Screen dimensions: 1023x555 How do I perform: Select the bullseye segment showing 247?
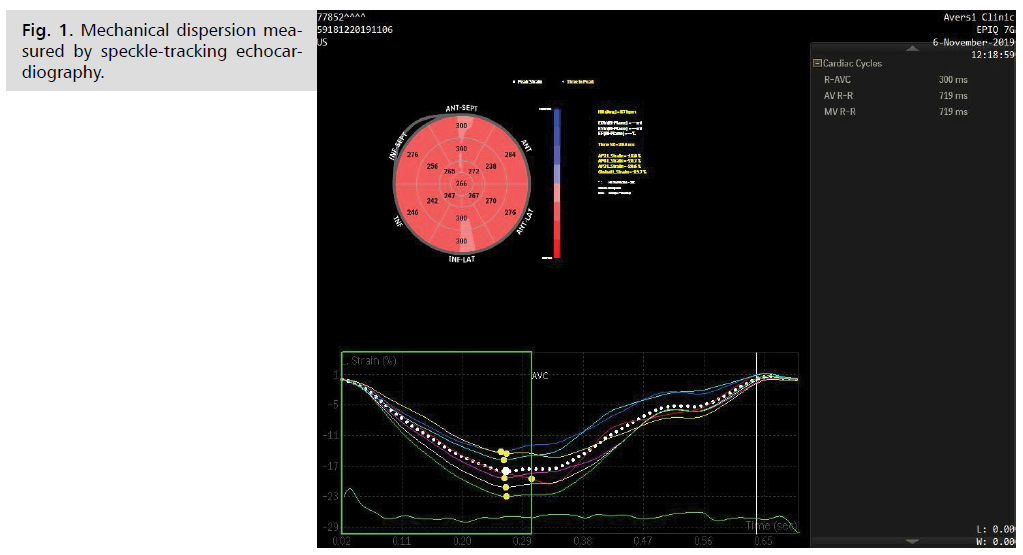pyautogui.click(x=450, y=196)
